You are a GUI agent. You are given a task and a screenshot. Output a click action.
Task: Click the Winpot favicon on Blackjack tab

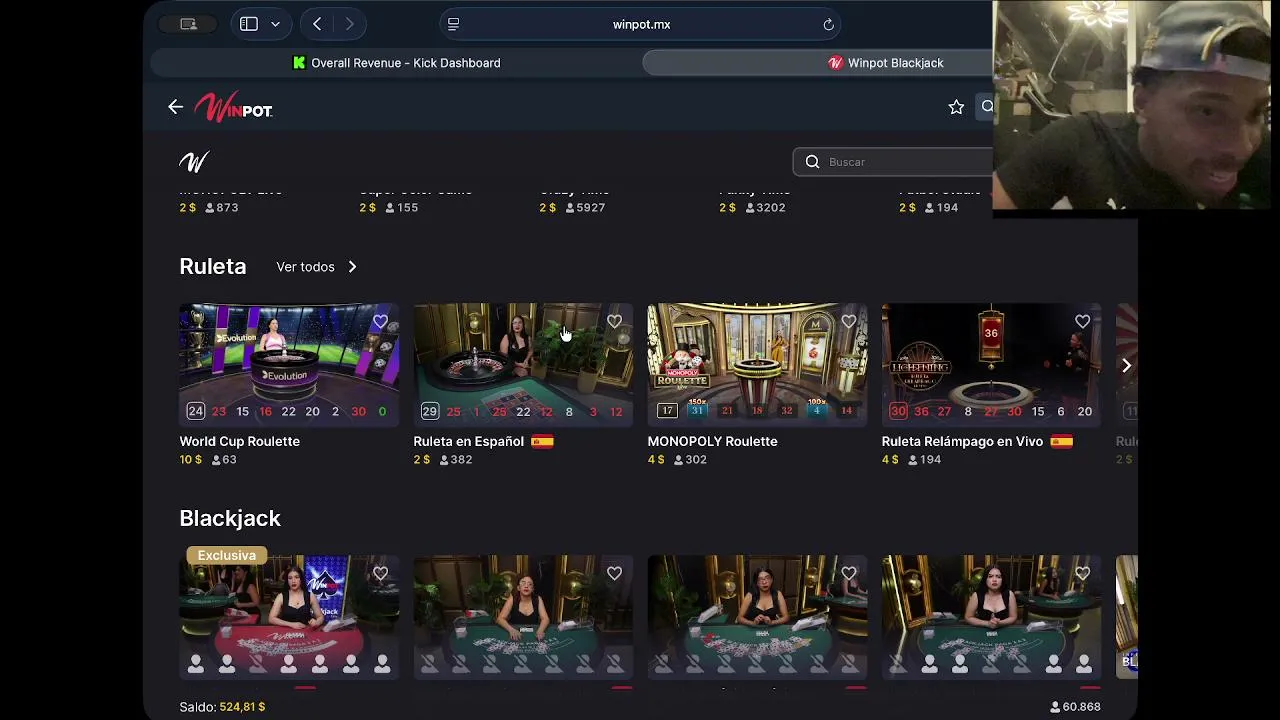tap(835, 63)
